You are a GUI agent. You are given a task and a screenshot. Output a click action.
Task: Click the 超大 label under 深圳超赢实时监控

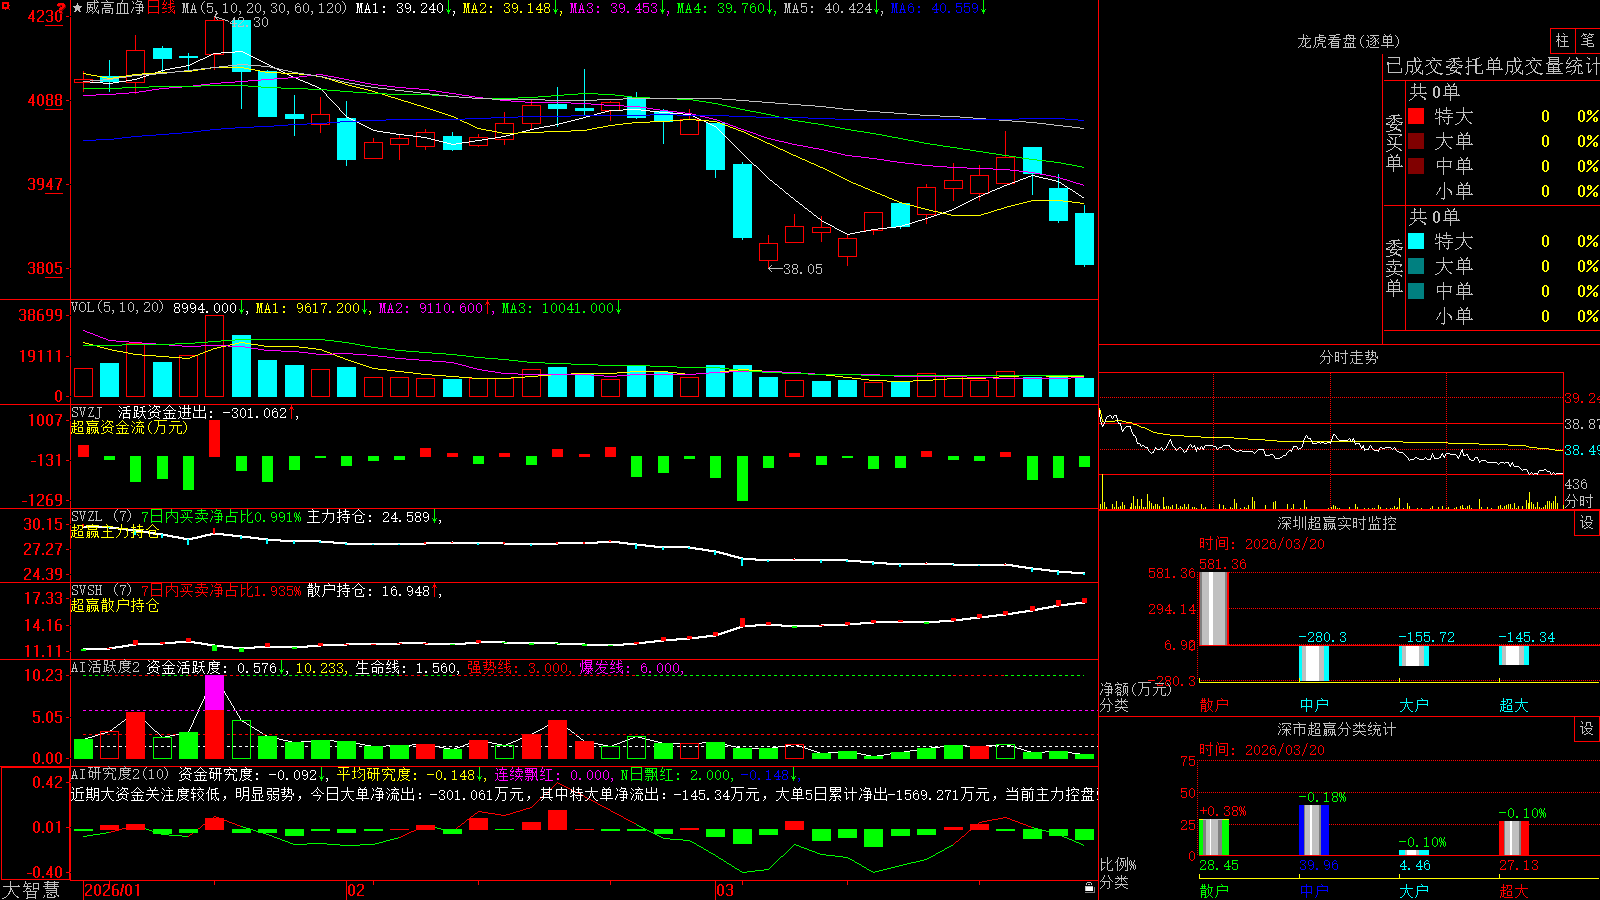1514,705
